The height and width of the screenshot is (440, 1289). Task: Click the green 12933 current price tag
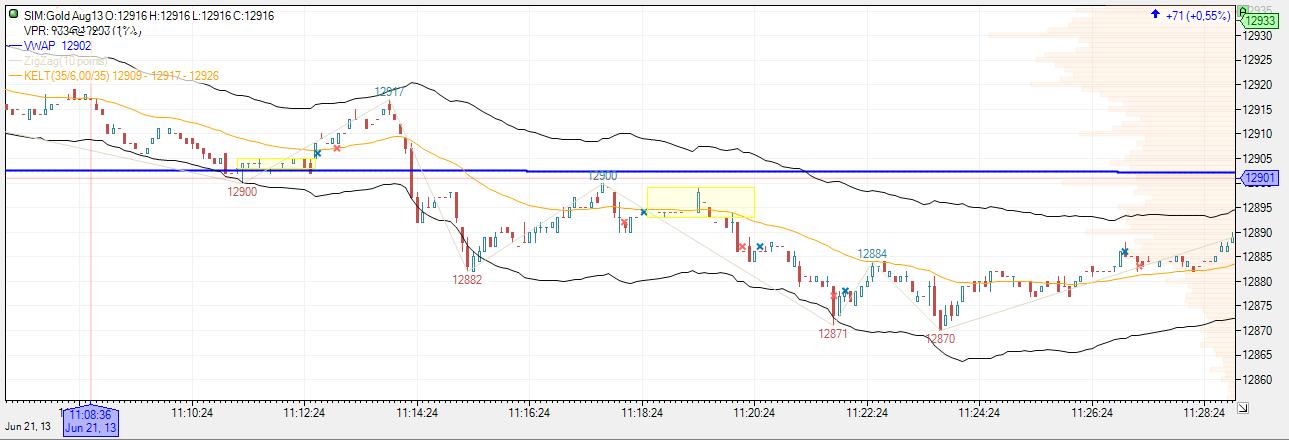pyautogui.click(x=1260, y=20)
